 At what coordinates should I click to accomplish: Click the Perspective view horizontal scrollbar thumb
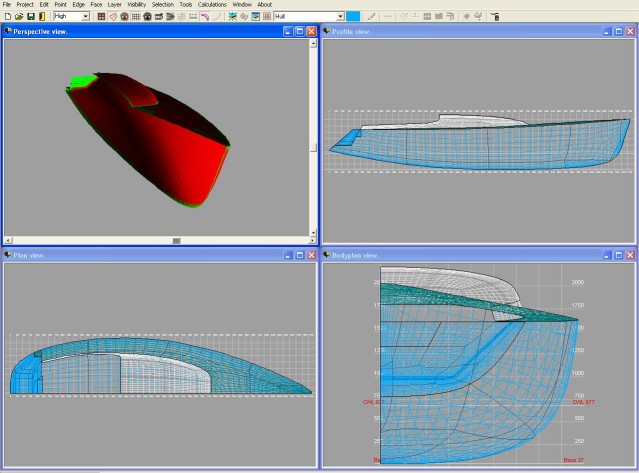point(176,241)
